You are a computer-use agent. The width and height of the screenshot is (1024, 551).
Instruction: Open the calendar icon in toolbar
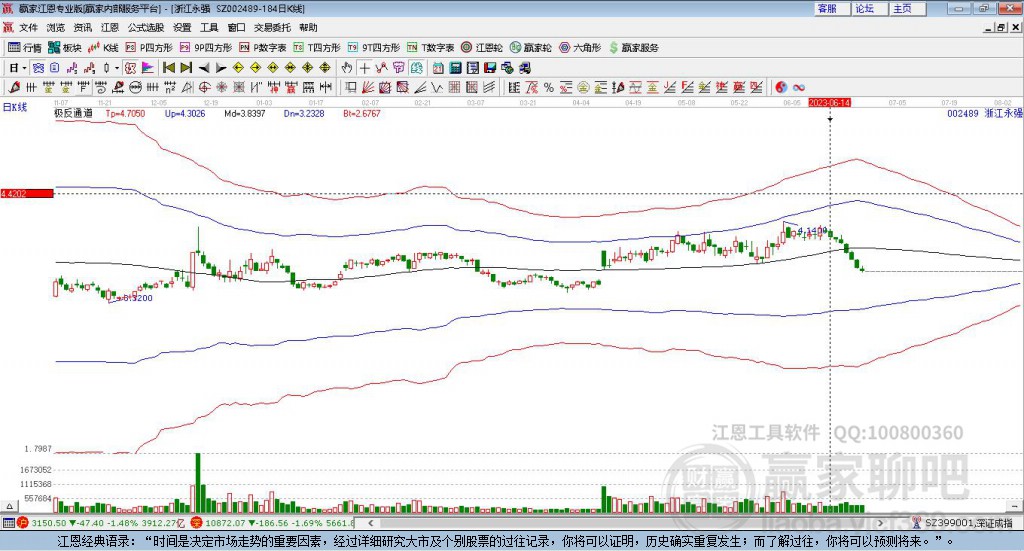pos(438,68)
